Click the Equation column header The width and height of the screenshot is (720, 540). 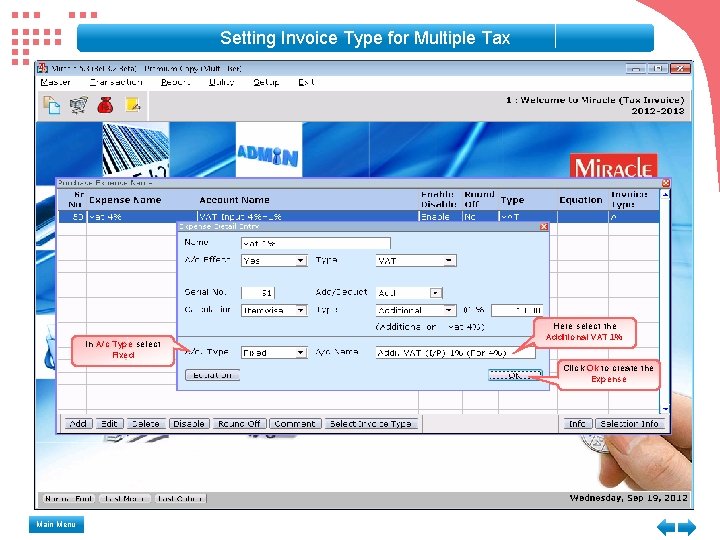(581, 200)
